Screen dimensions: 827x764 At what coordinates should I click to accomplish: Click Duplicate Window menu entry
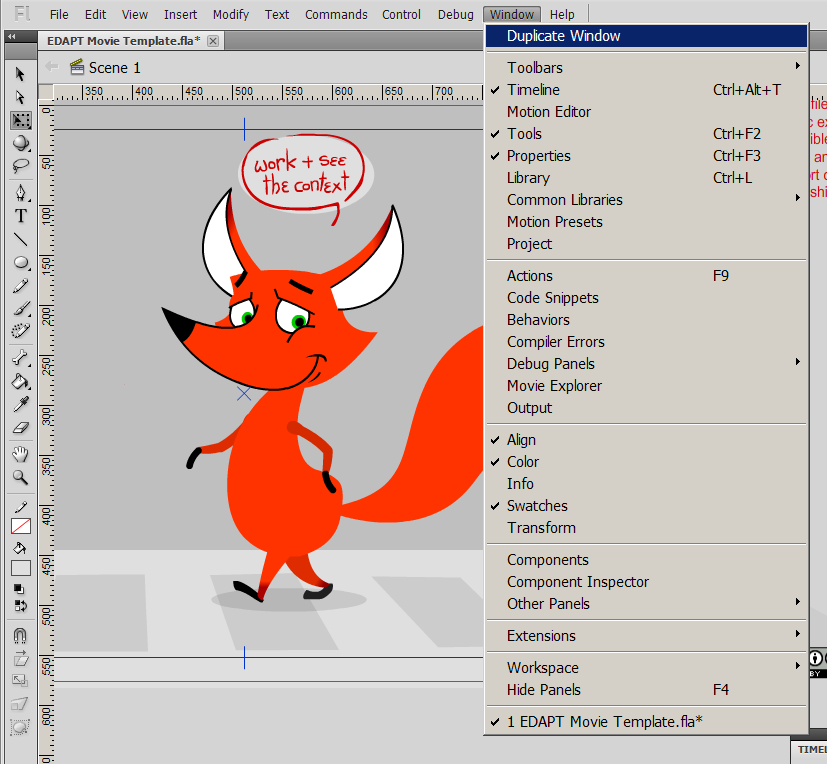(x=563, y=36)
